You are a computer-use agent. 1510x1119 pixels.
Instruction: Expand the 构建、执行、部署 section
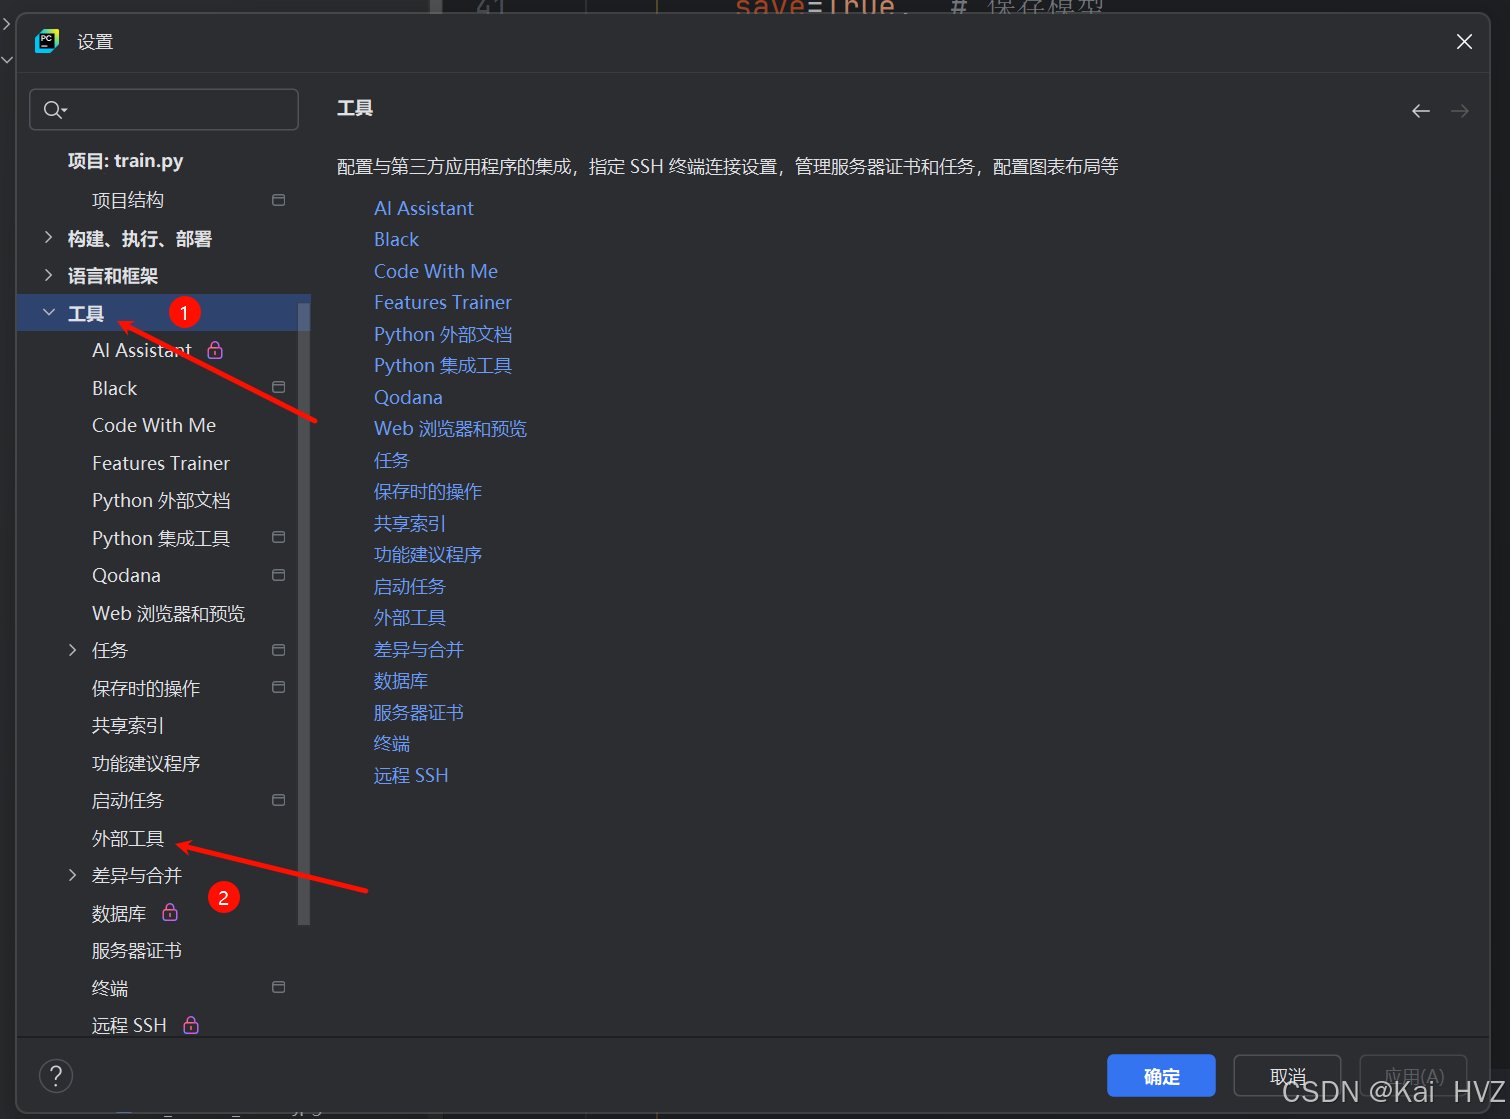click(48, 238)
